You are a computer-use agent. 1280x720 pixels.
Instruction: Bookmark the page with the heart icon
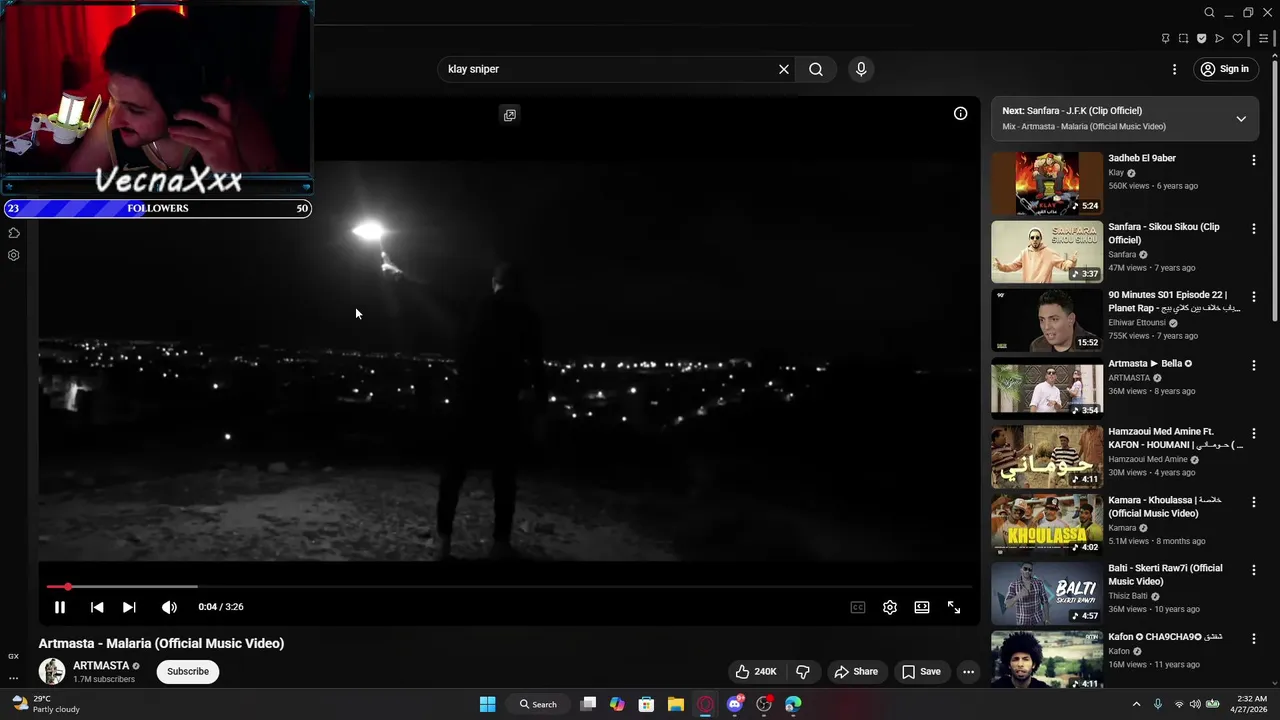coord(1237,39)
